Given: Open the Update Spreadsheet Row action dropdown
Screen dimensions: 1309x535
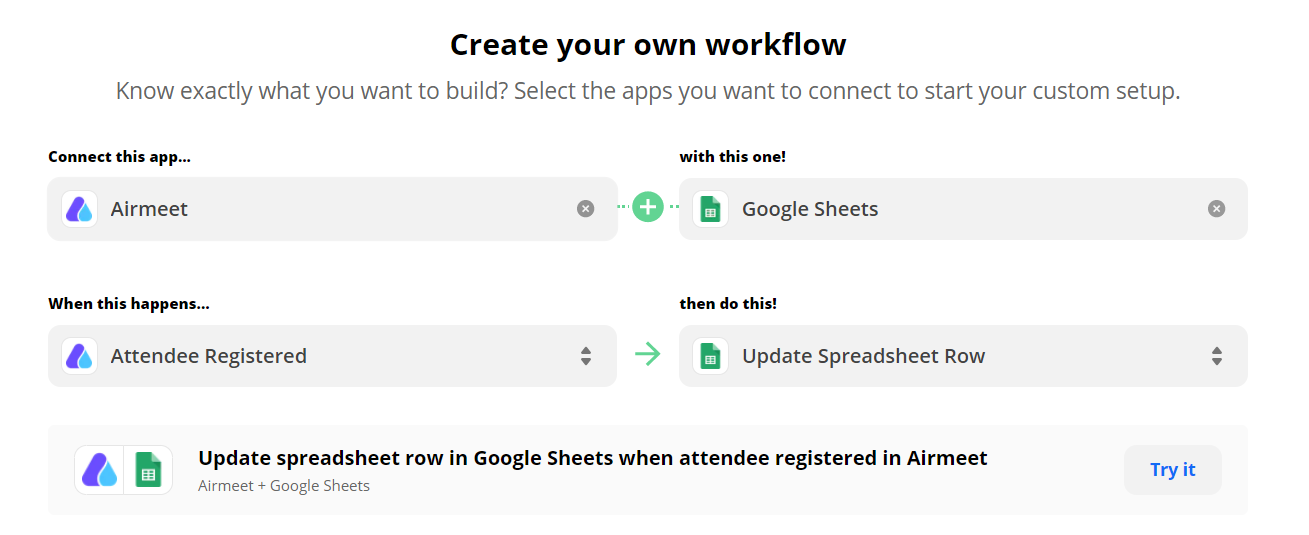Looking at the screenshot, I should tap(963, 356).
